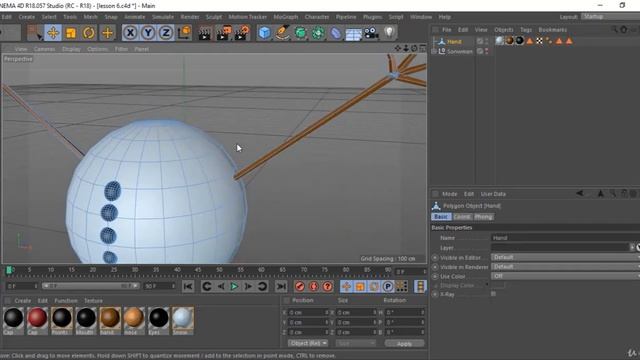
Task: Click the recent tool plus icon
Action: click(x=107, y=33)
